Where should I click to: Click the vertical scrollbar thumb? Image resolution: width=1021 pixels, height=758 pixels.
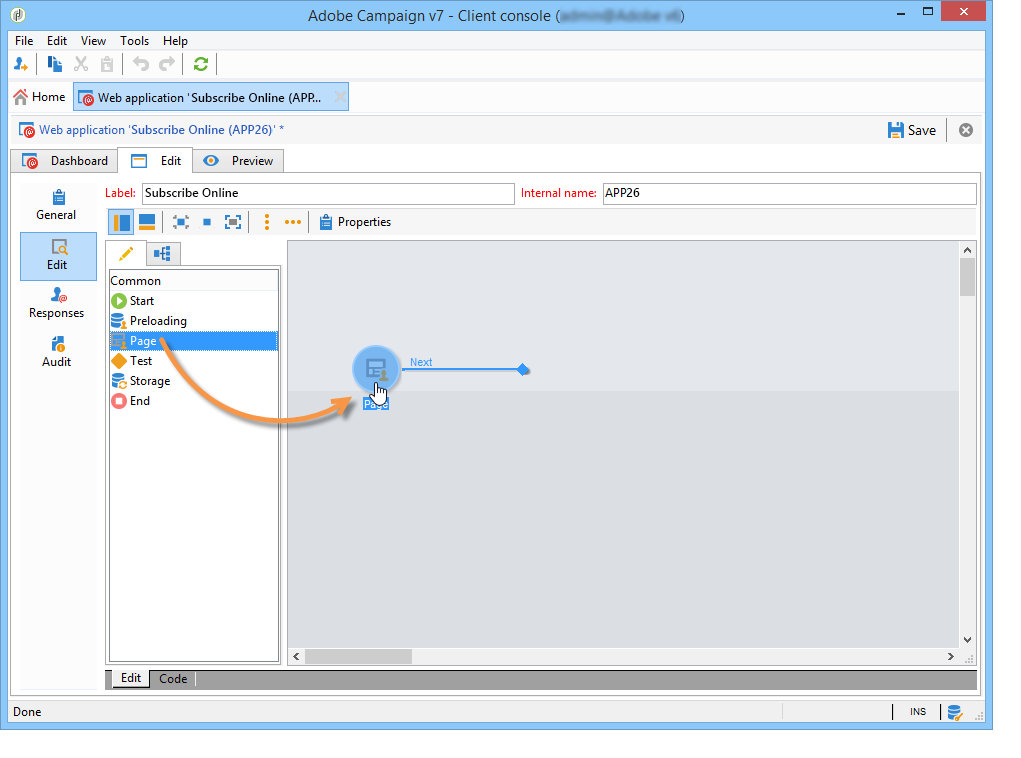pos(968,277)
